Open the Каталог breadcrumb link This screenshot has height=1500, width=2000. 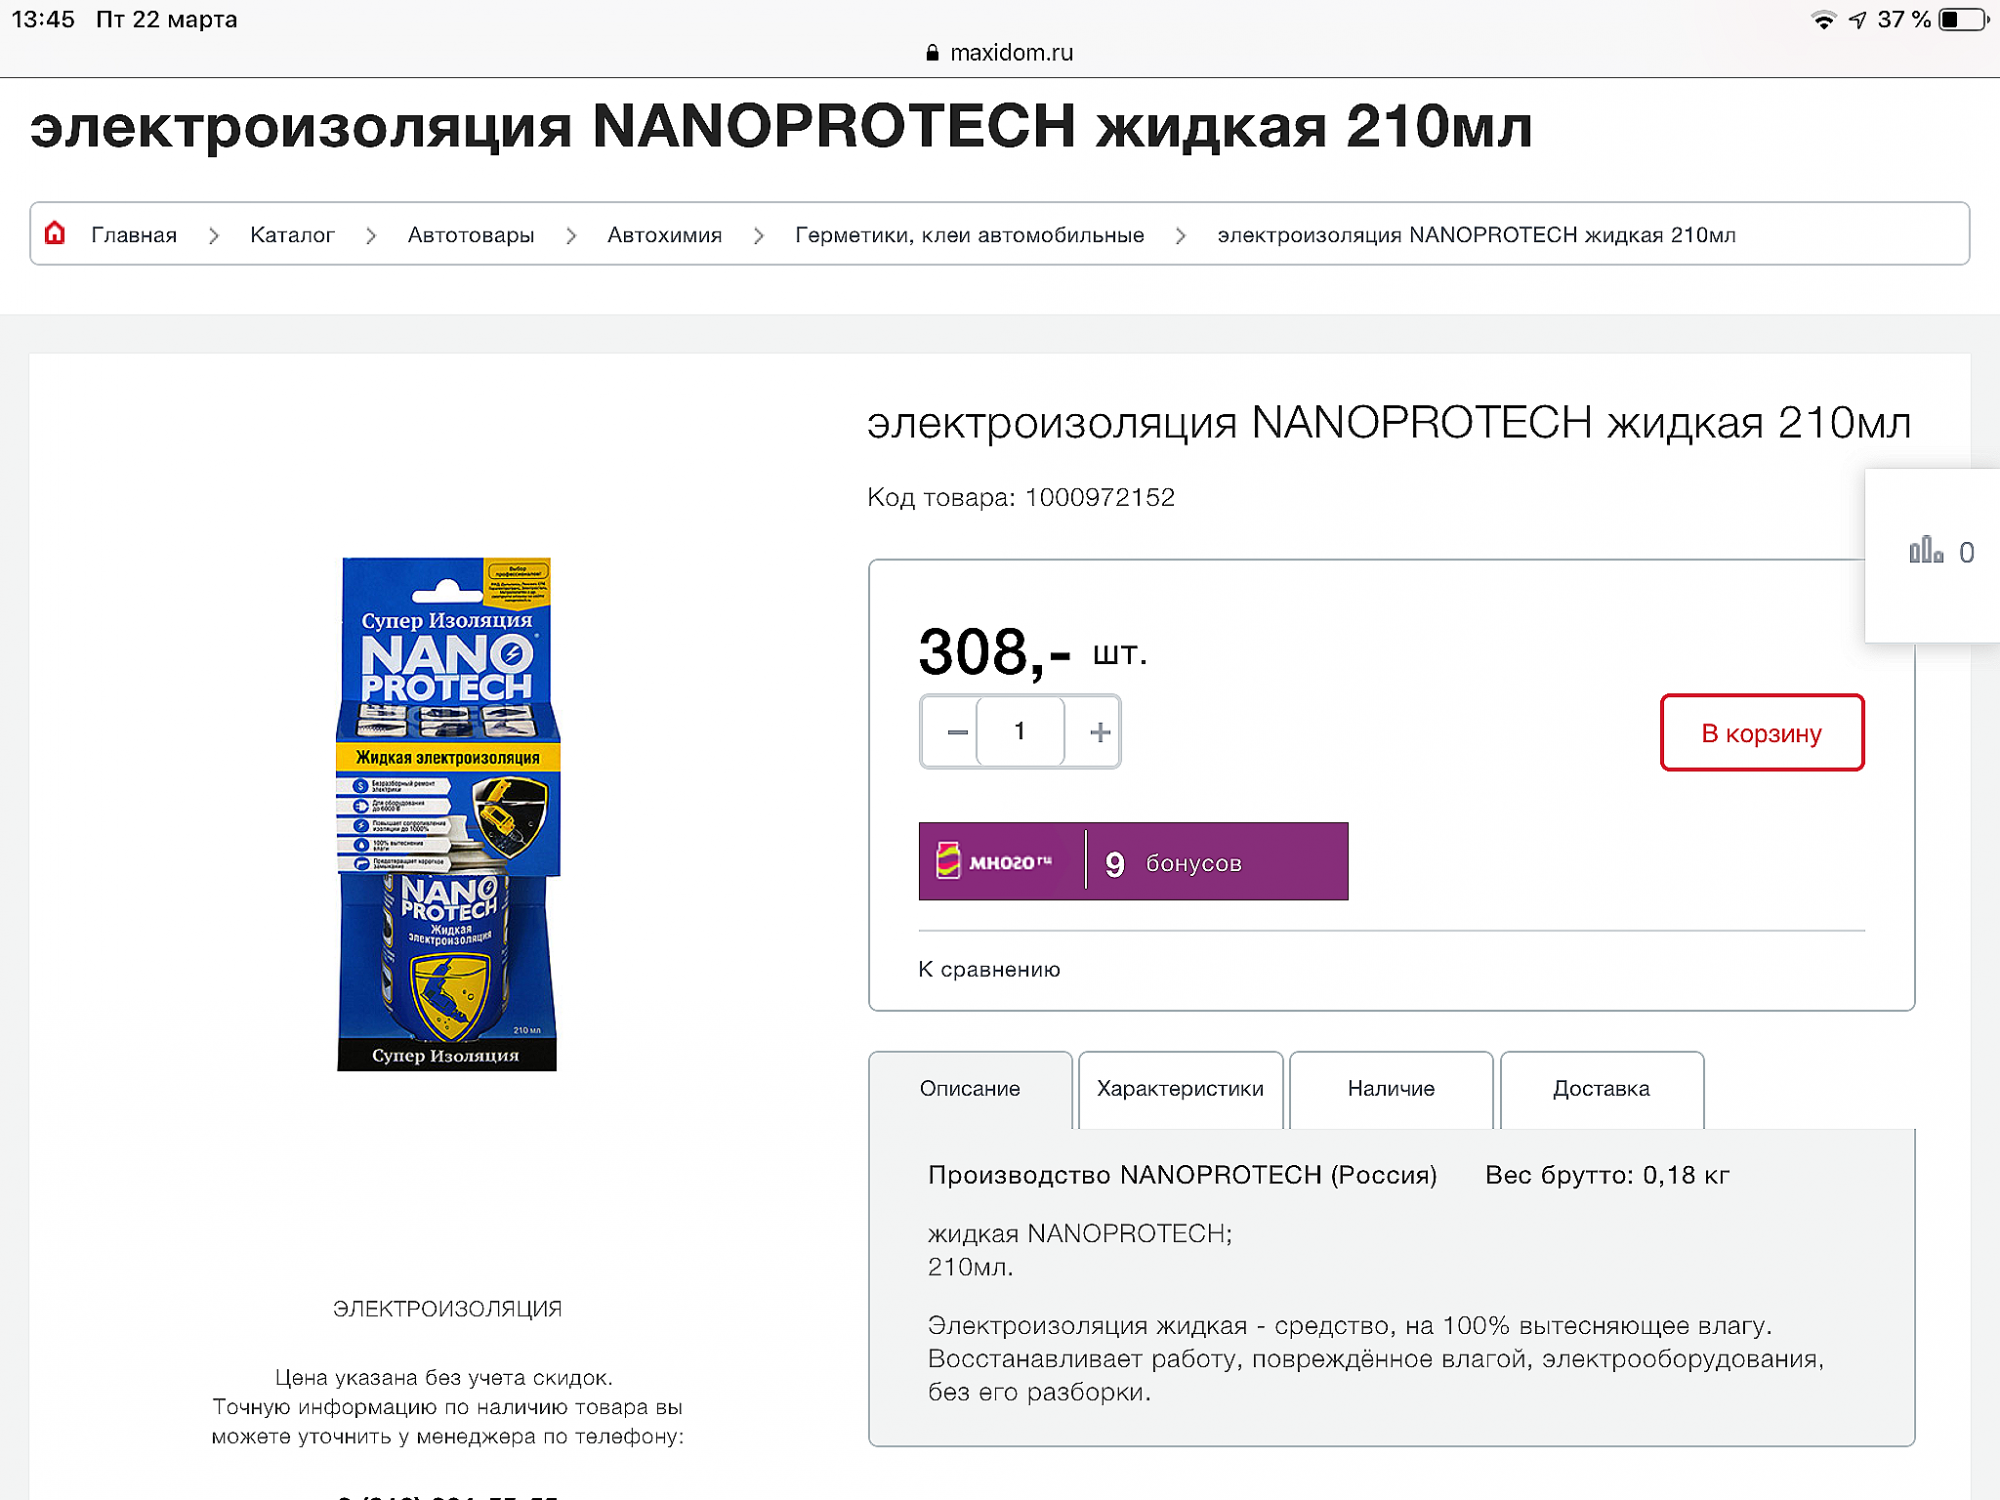tap(292, 235)
